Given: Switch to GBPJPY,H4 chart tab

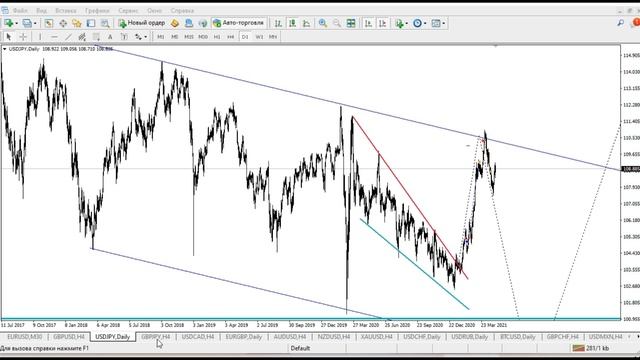Looking at the screenshot, I should 156,337.
